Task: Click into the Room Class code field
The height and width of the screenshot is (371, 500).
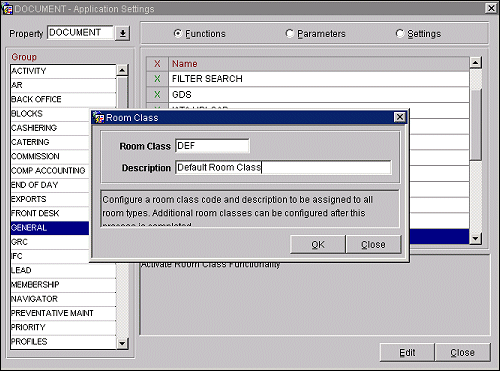Action: 212,146
